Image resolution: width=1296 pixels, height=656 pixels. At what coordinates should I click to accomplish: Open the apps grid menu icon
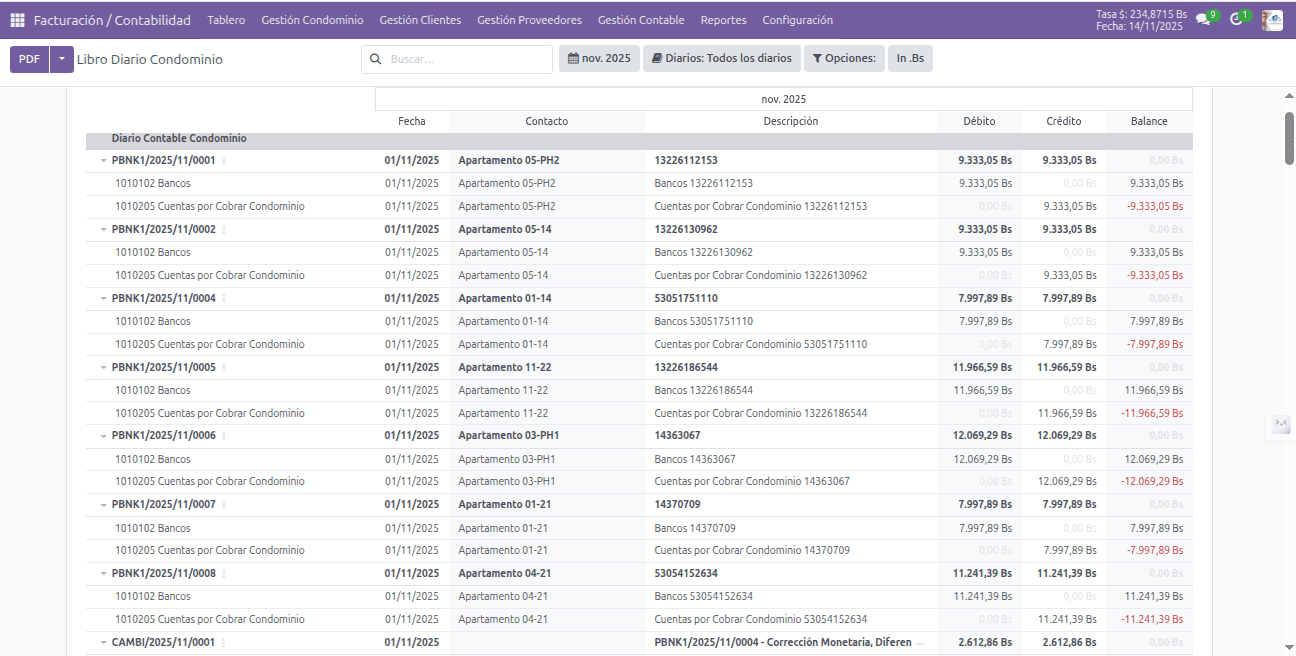[x=17, y=20]
